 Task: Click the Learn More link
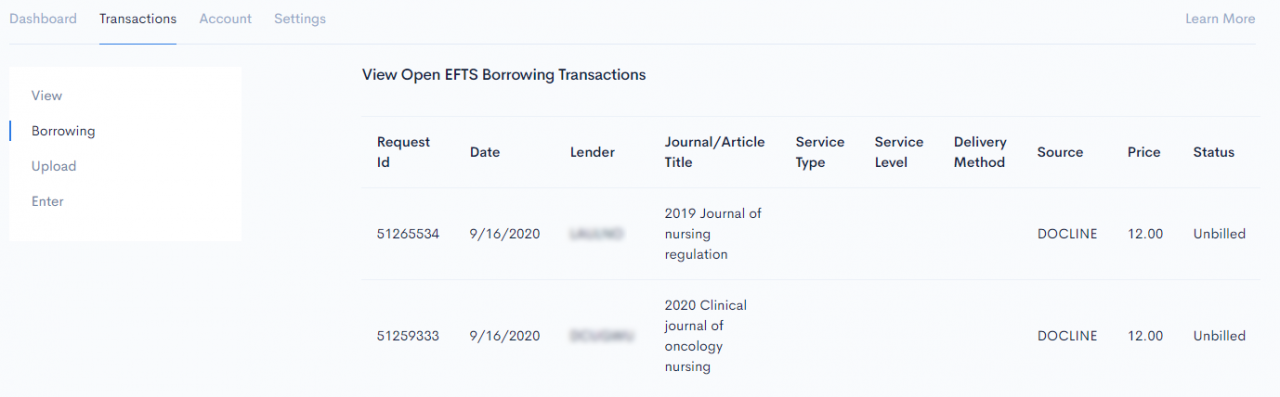coord(1220,19)
